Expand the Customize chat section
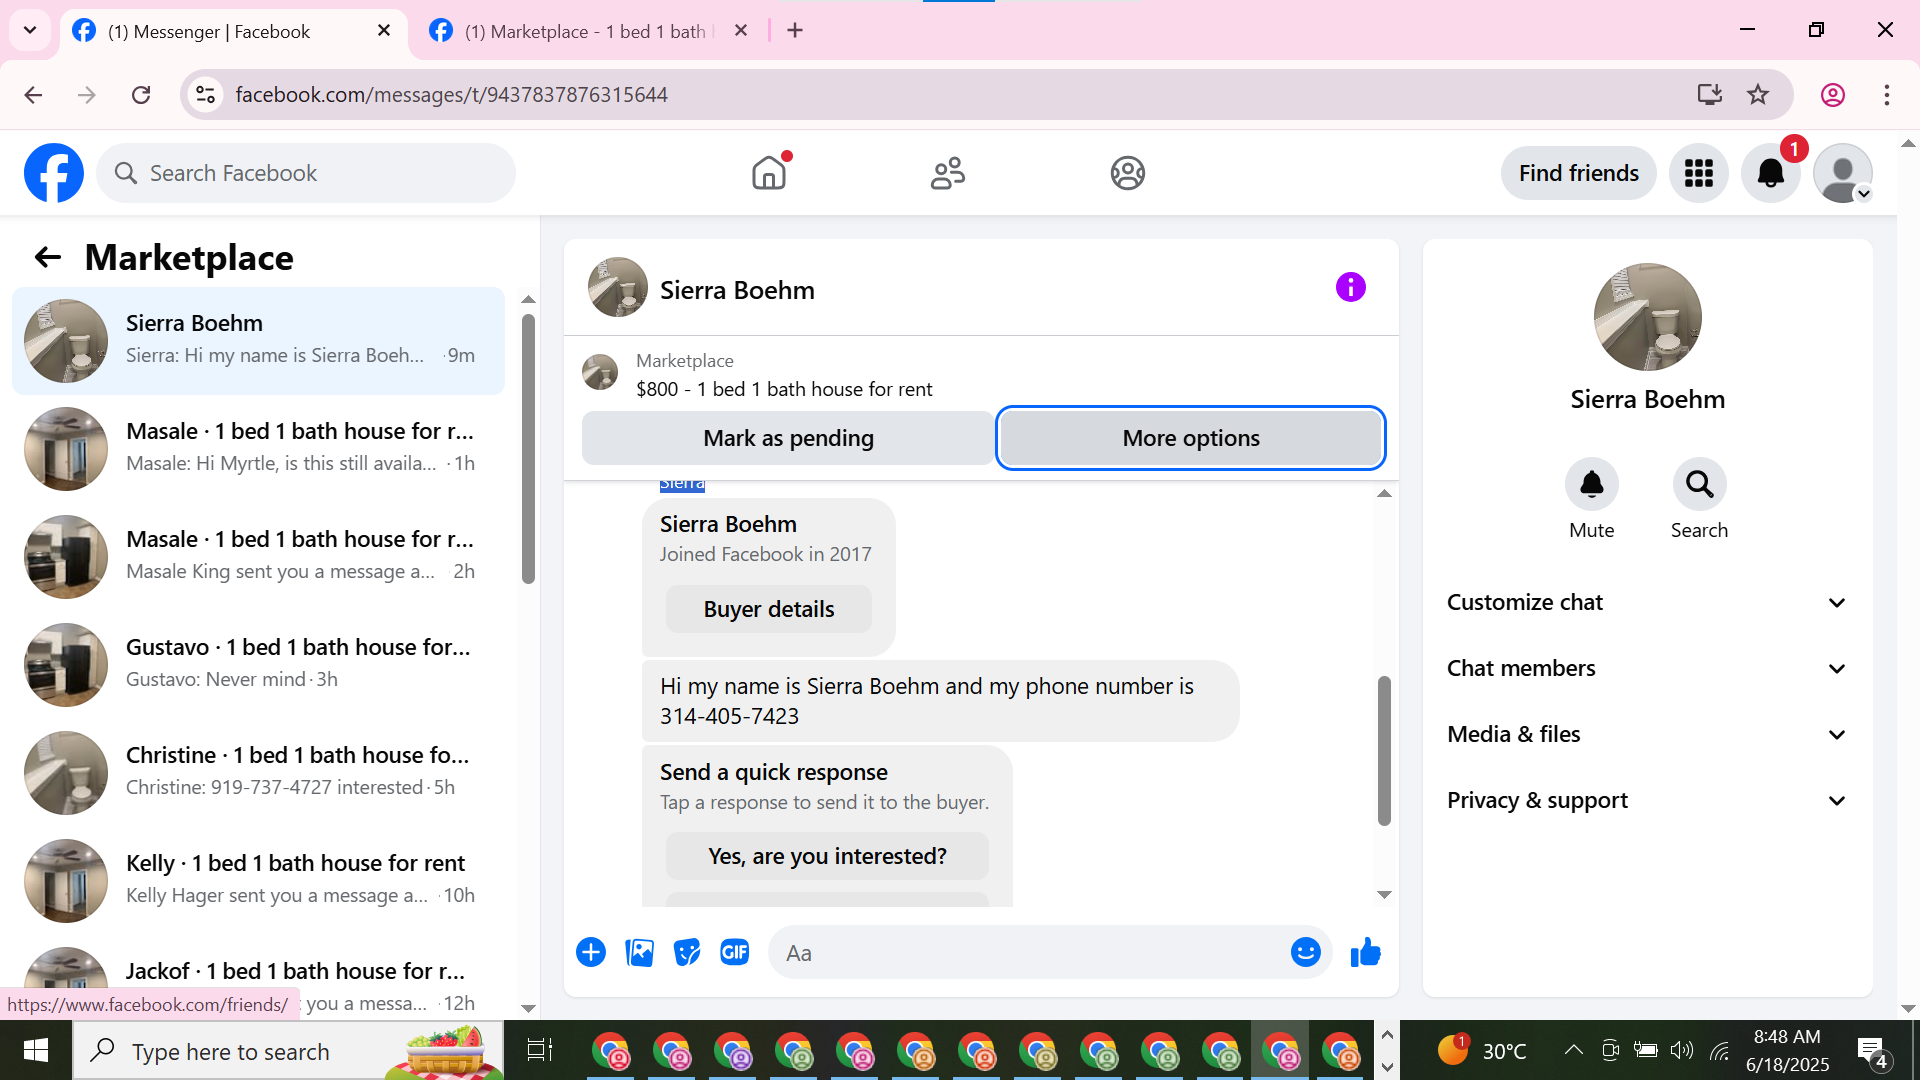Viewport: 1920px width, 1080px height. (1647, 602)
